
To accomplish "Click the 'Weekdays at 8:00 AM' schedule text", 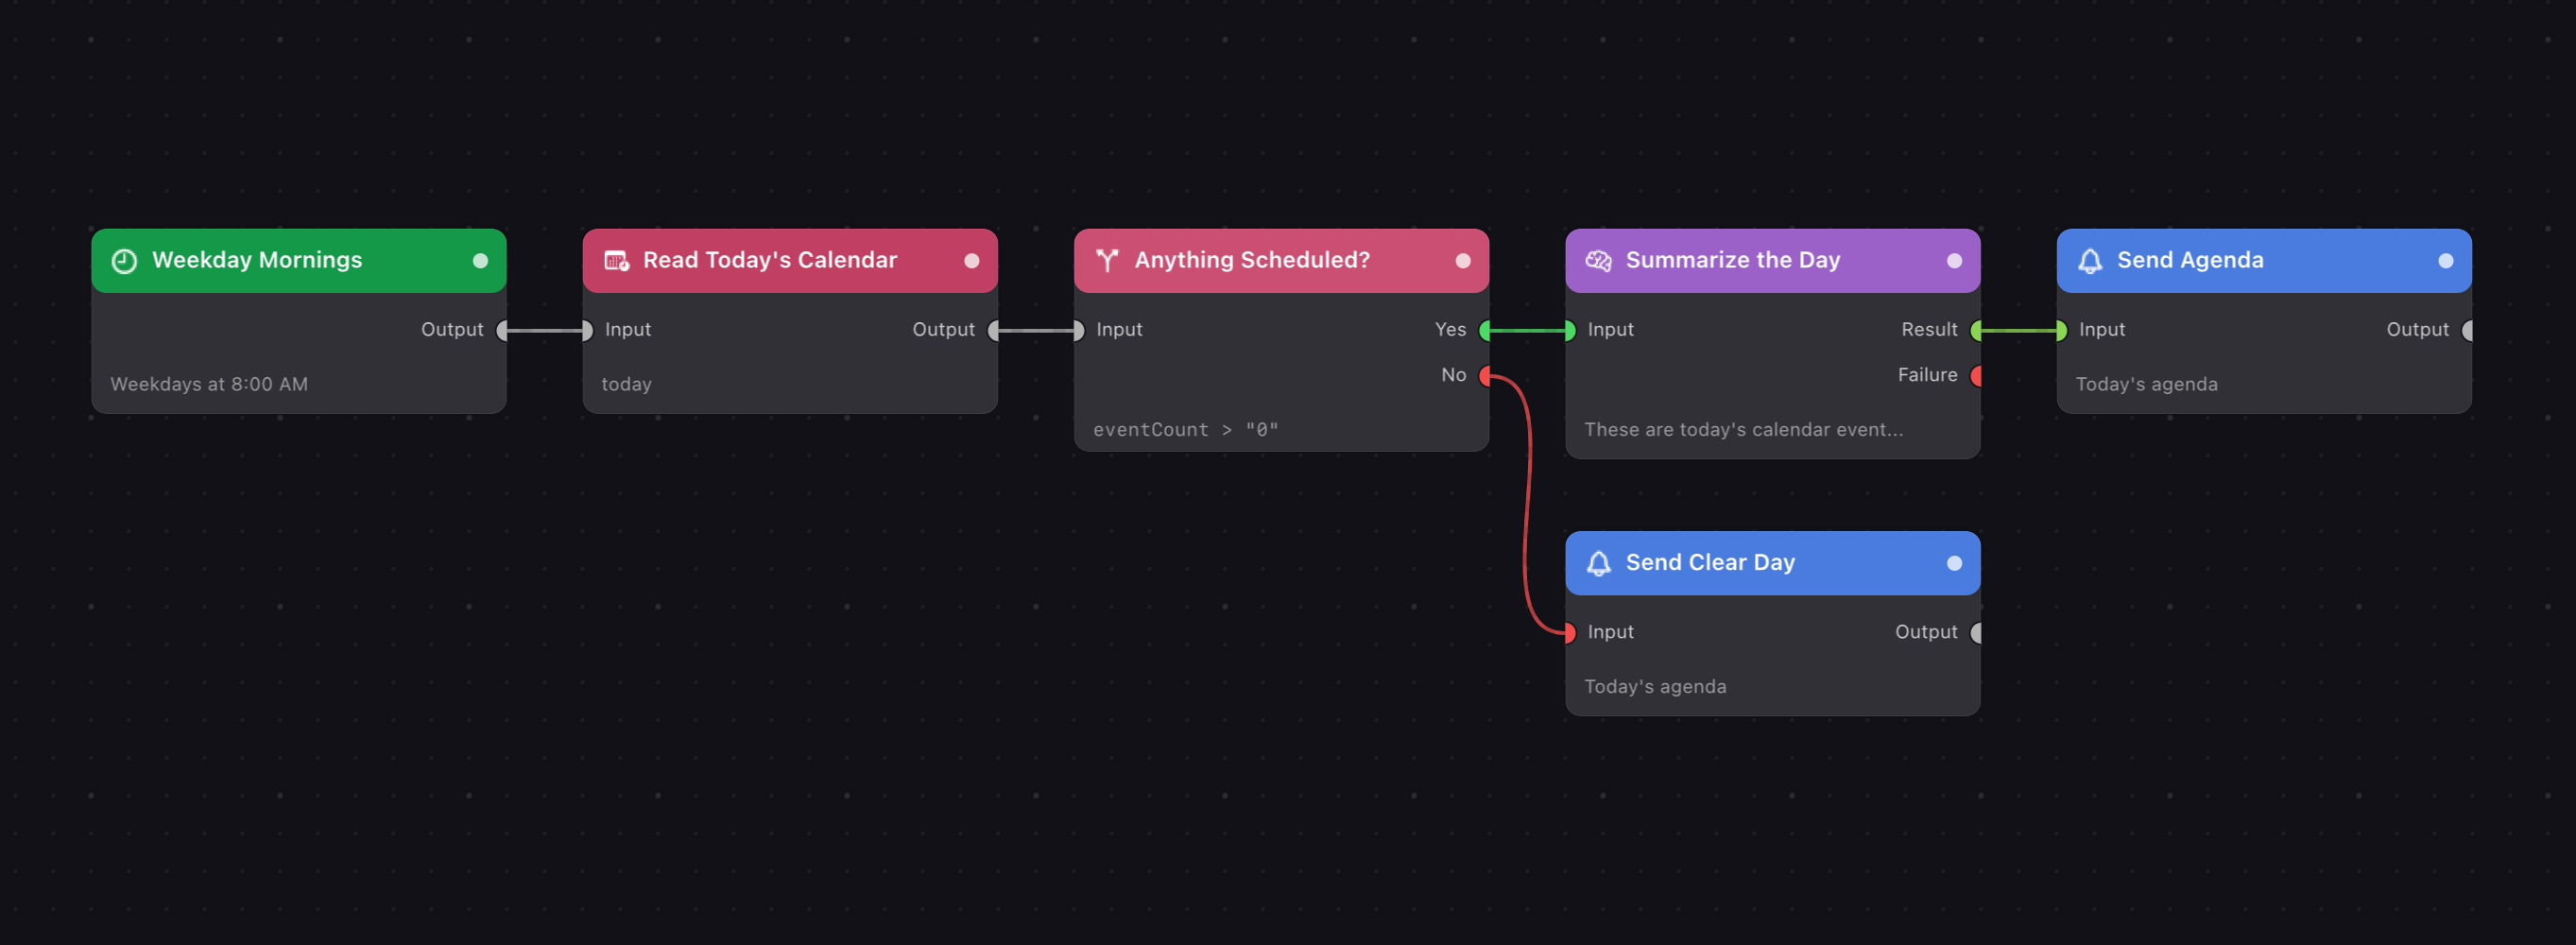I will pyautogui.click(x=209, y=384).
